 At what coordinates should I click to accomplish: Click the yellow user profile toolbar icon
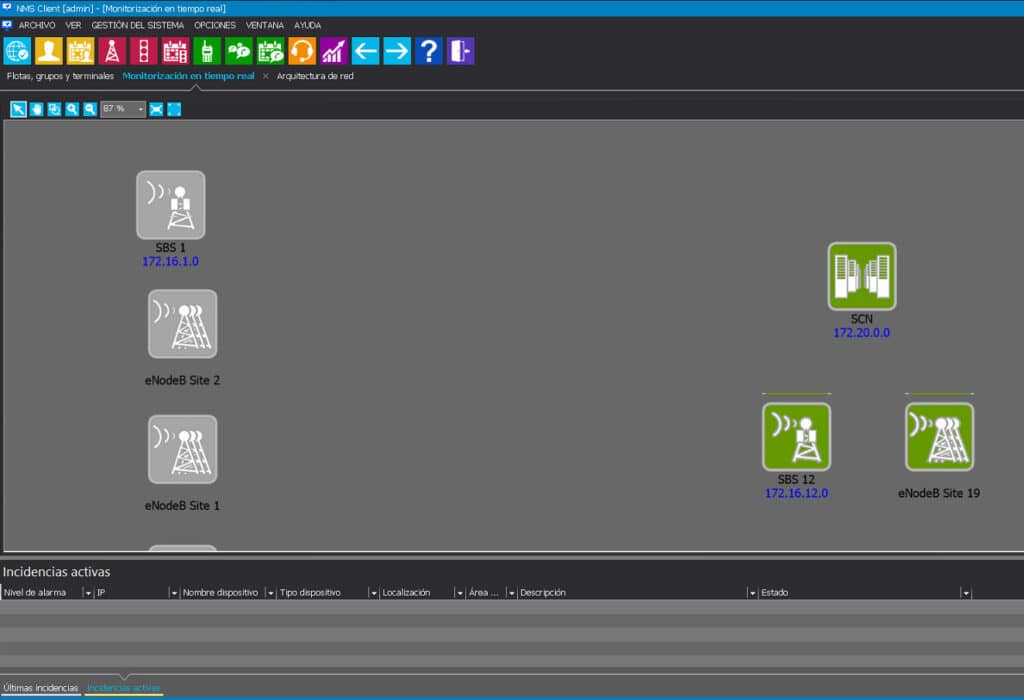[48, 51]
